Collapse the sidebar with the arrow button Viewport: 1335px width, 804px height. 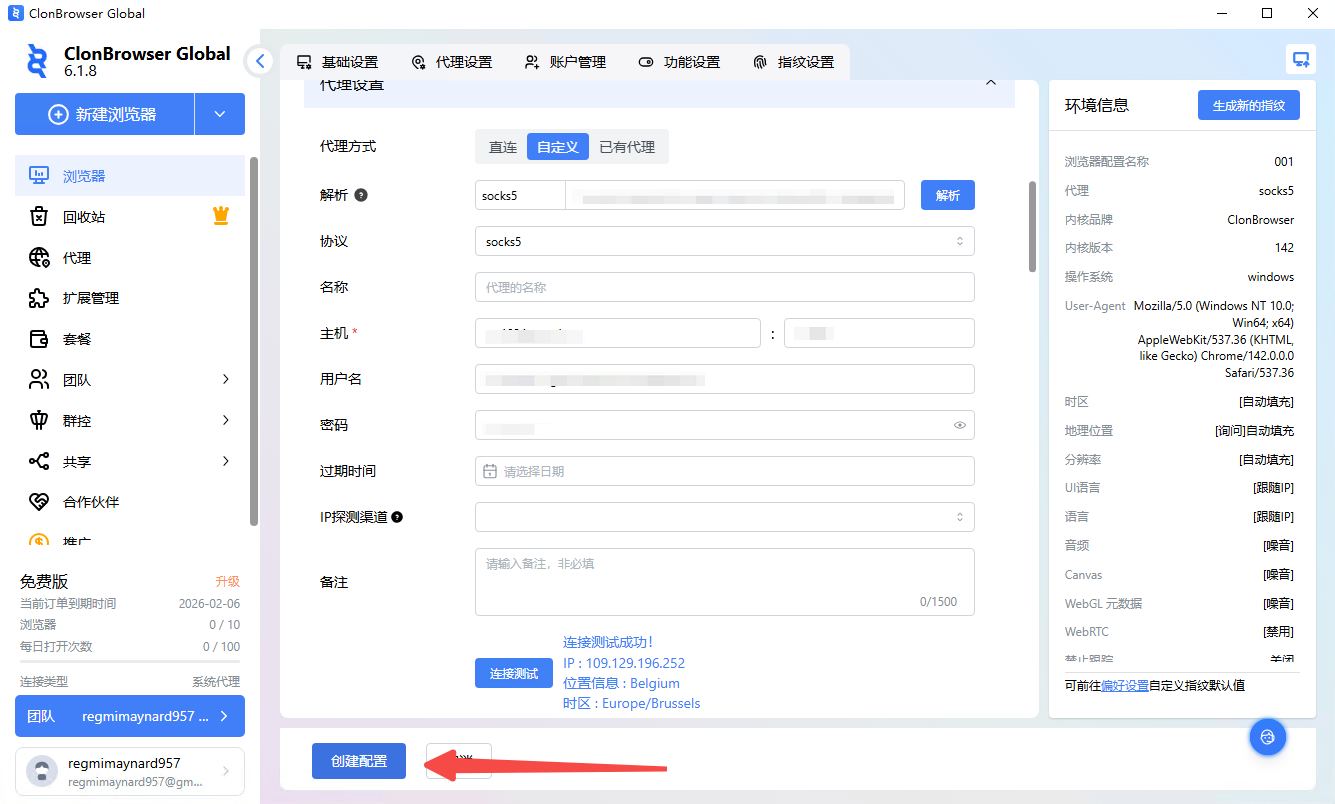(260, 61)
